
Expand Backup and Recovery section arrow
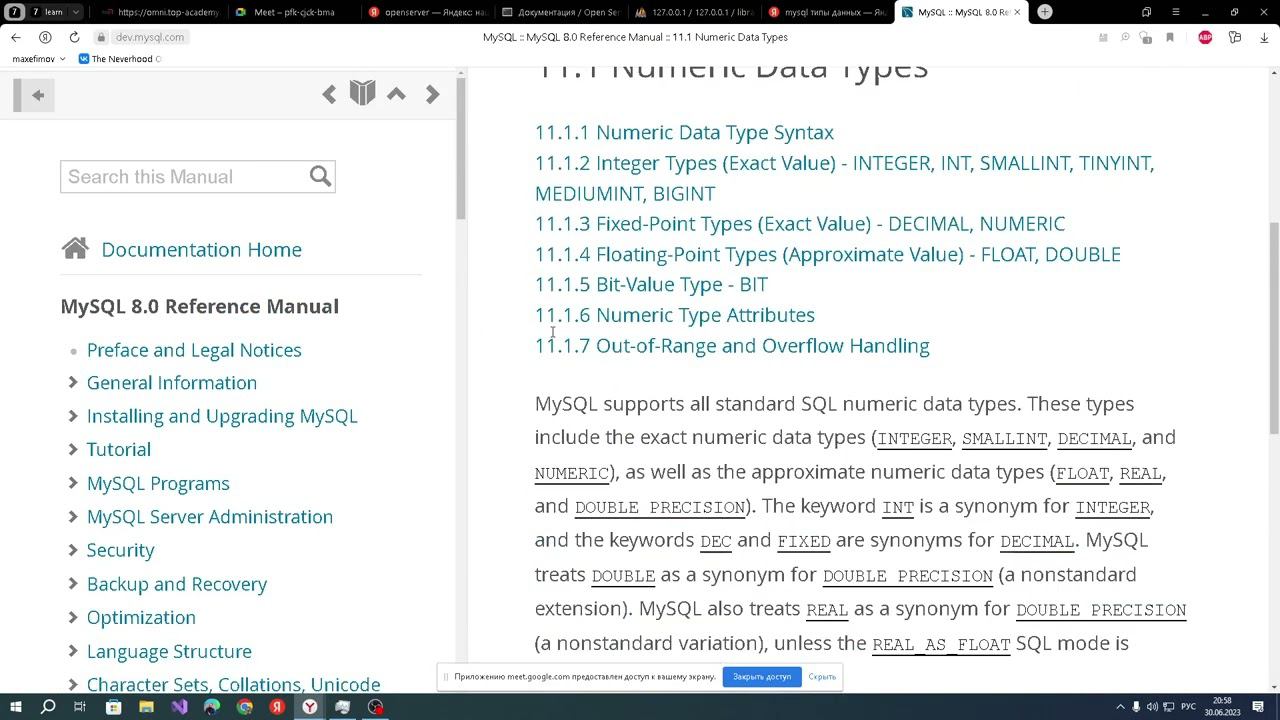tap(73, 583)
